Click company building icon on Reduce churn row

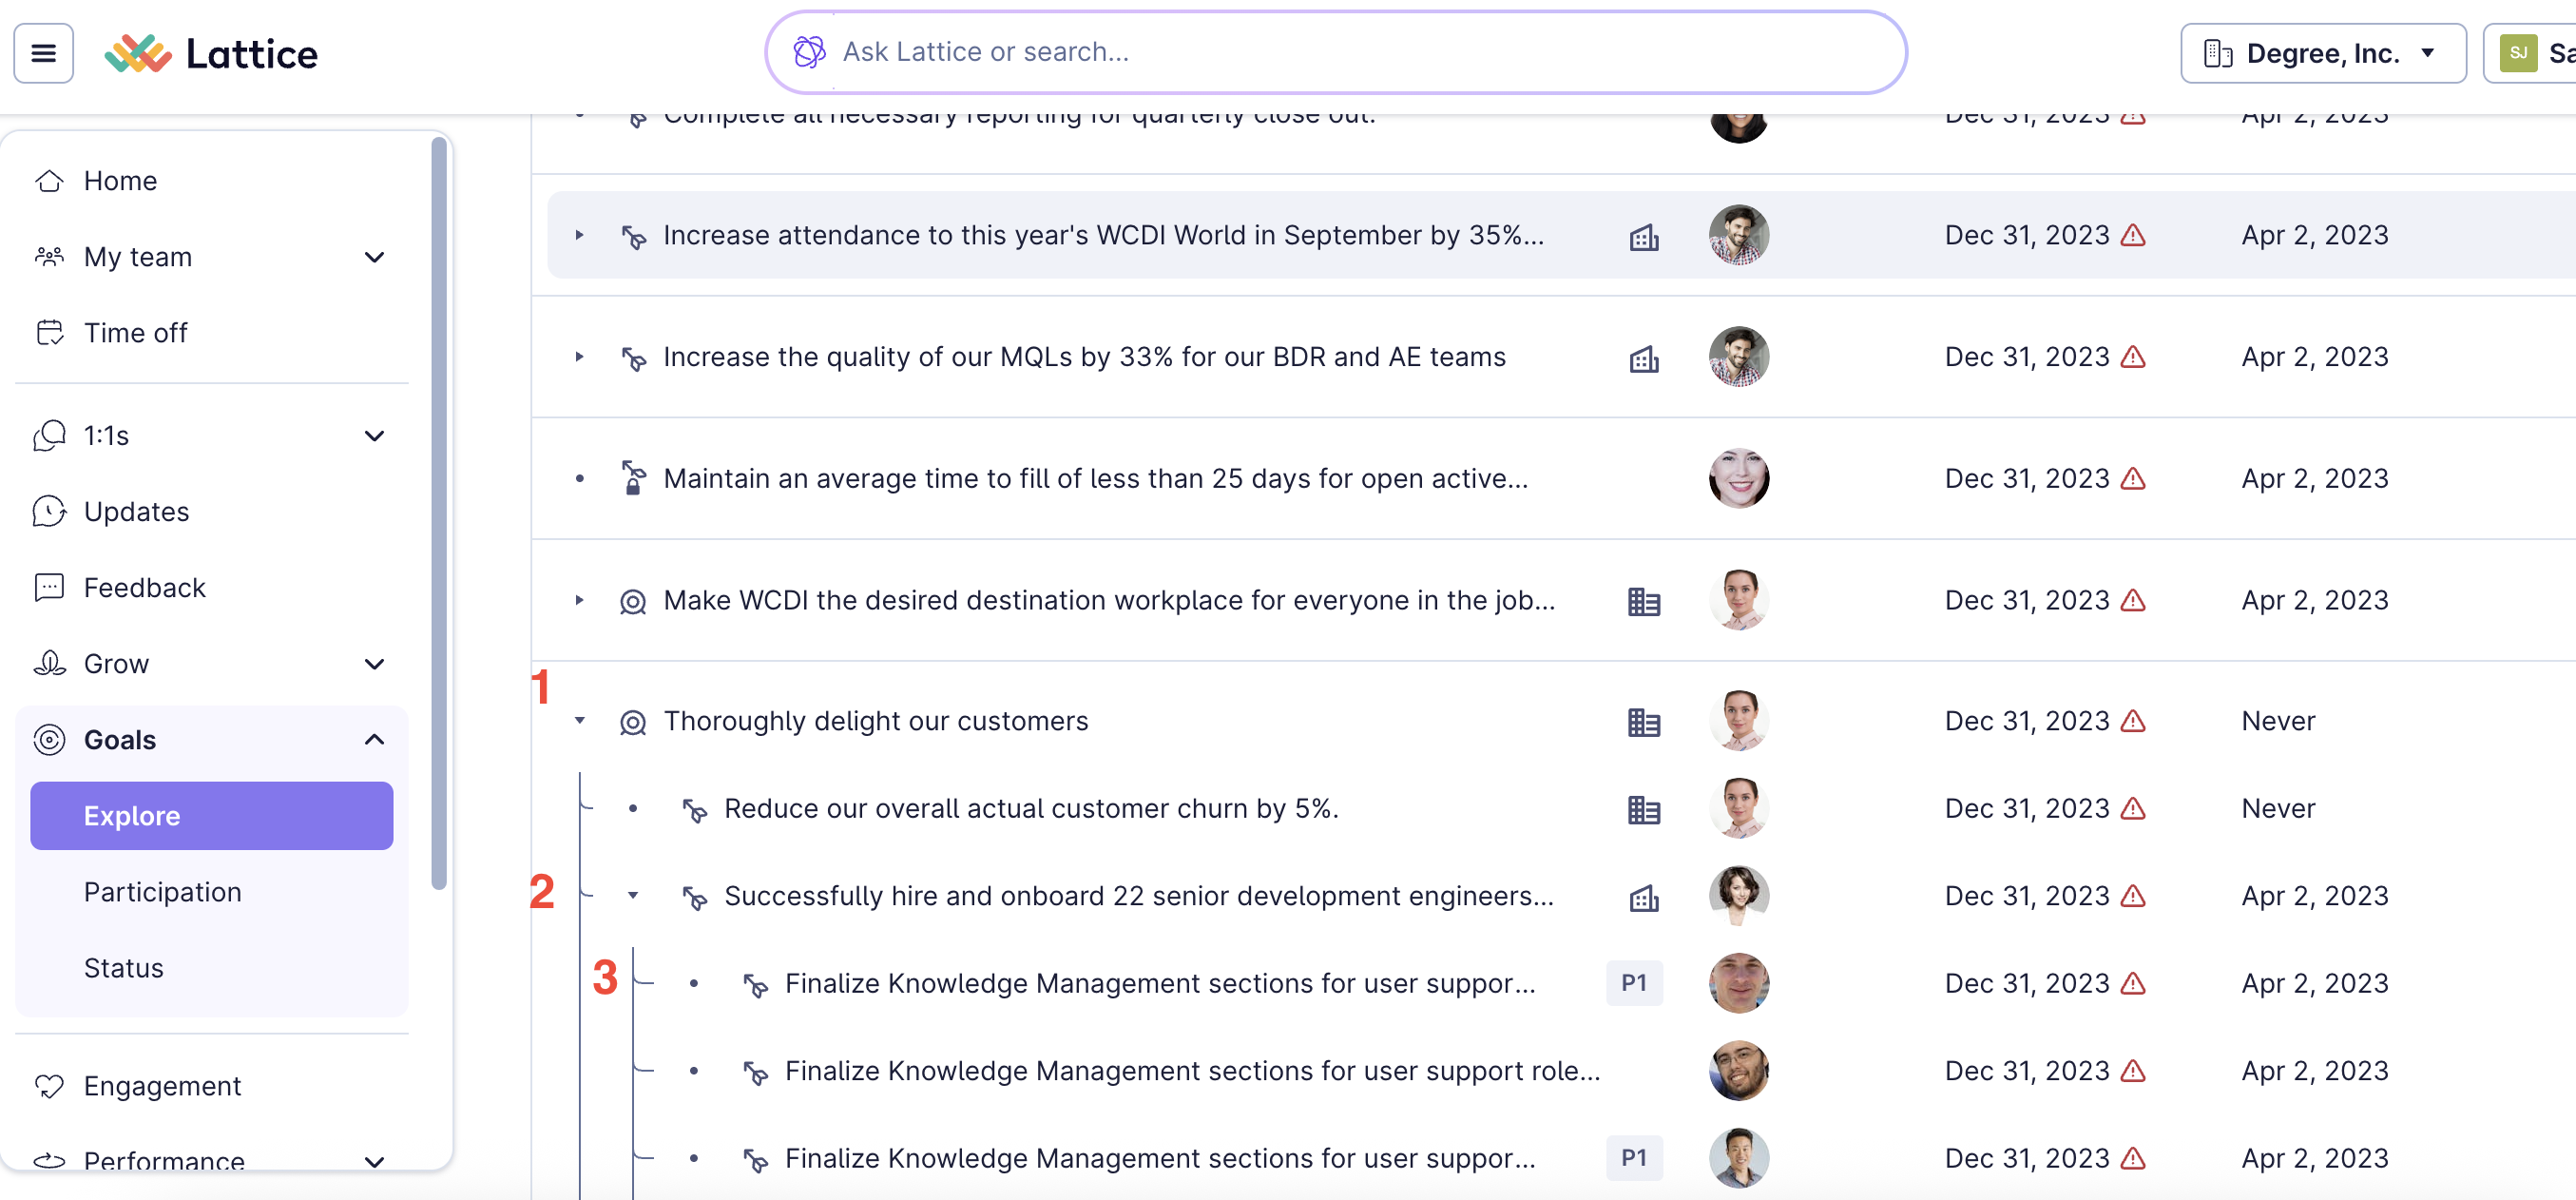(x=1643, y=809)
